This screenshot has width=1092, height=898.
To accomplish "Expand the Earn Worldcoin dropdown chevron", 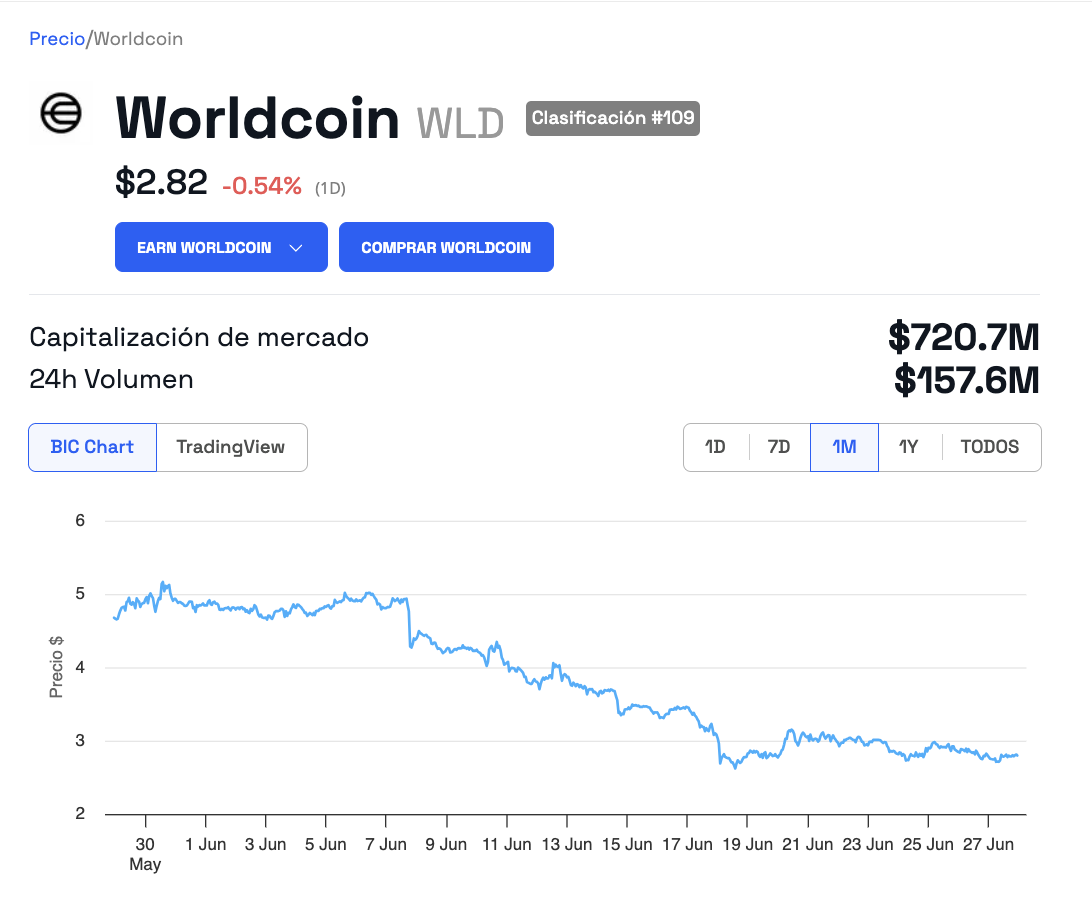I will coord(296,248).
